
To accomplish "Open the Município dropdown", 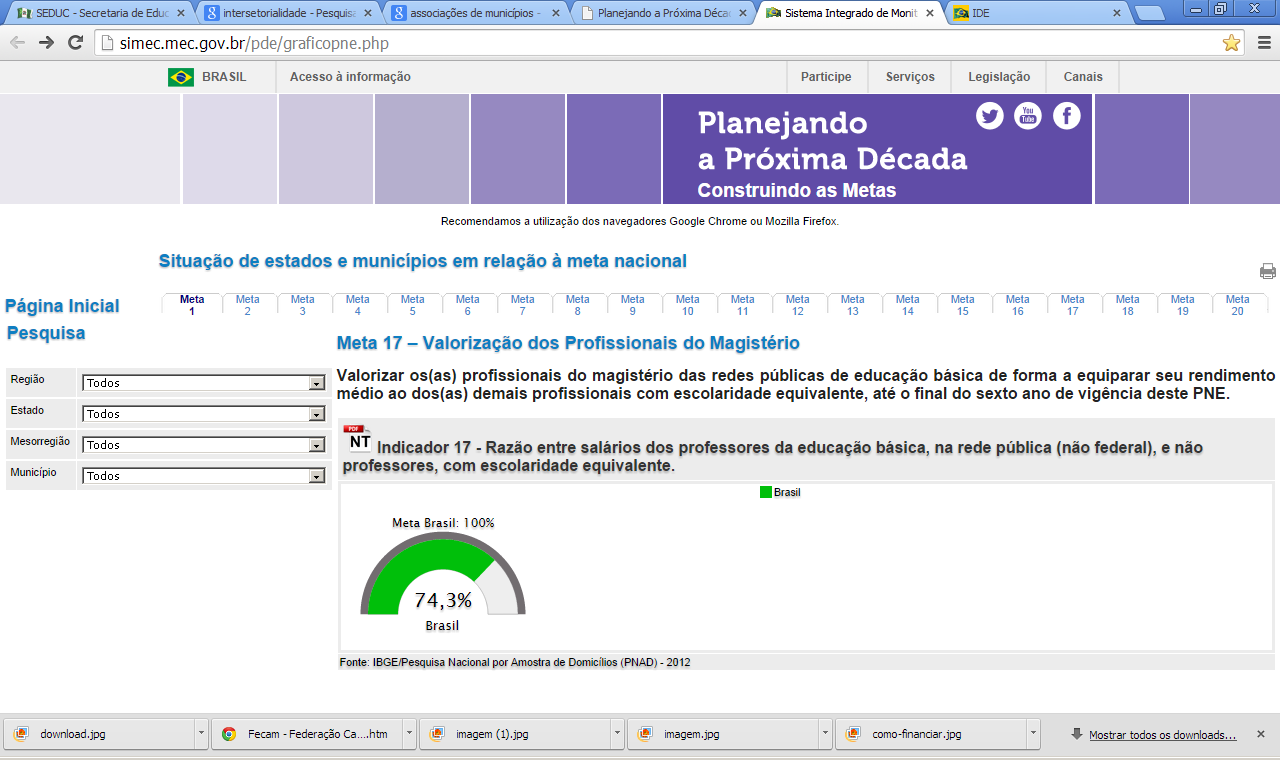I will coord(204,476).
